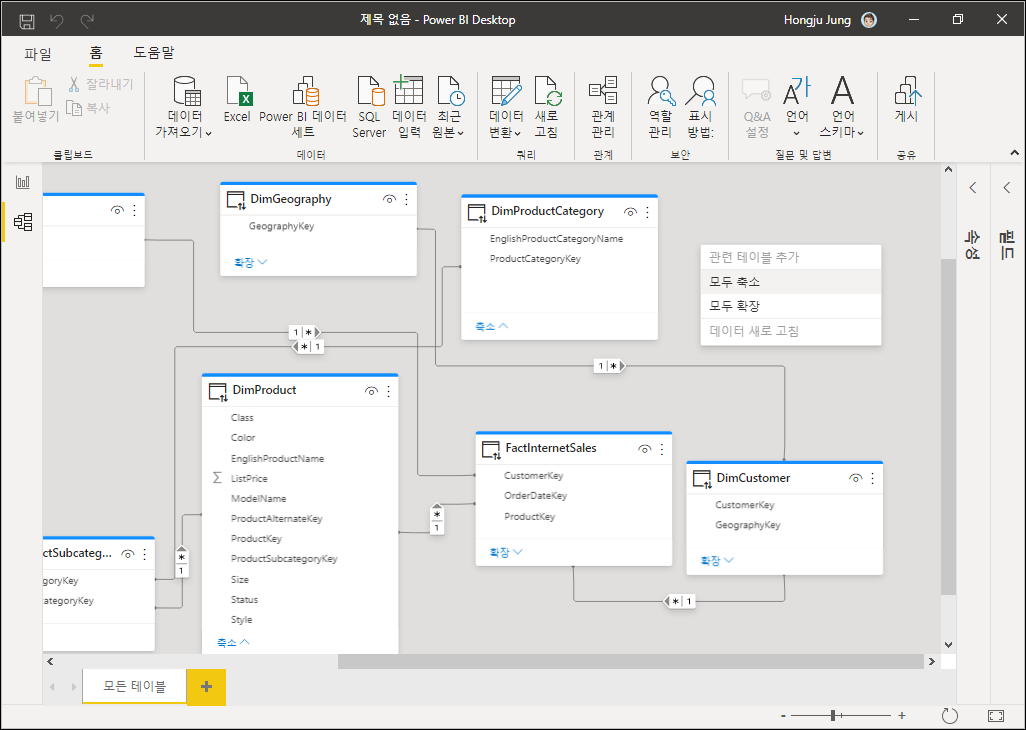Expand 필드 fields pane arrow
This screenshot has width=1026, height=730.
point(1006,188)
